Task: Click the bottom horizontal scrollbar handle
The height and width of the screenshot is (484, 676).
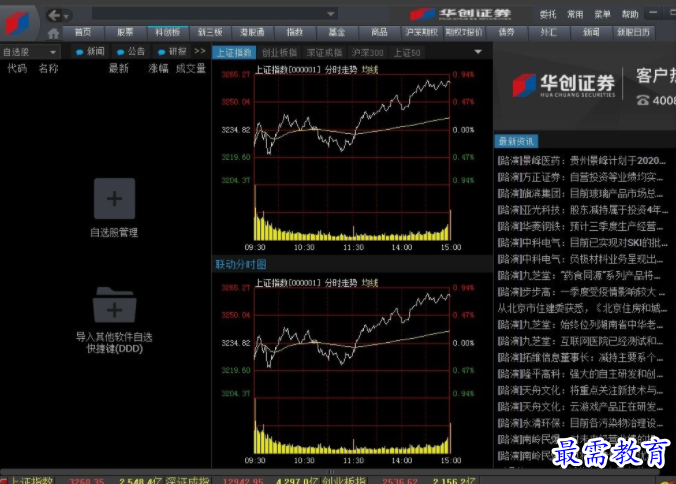Action: pos(331,472)
